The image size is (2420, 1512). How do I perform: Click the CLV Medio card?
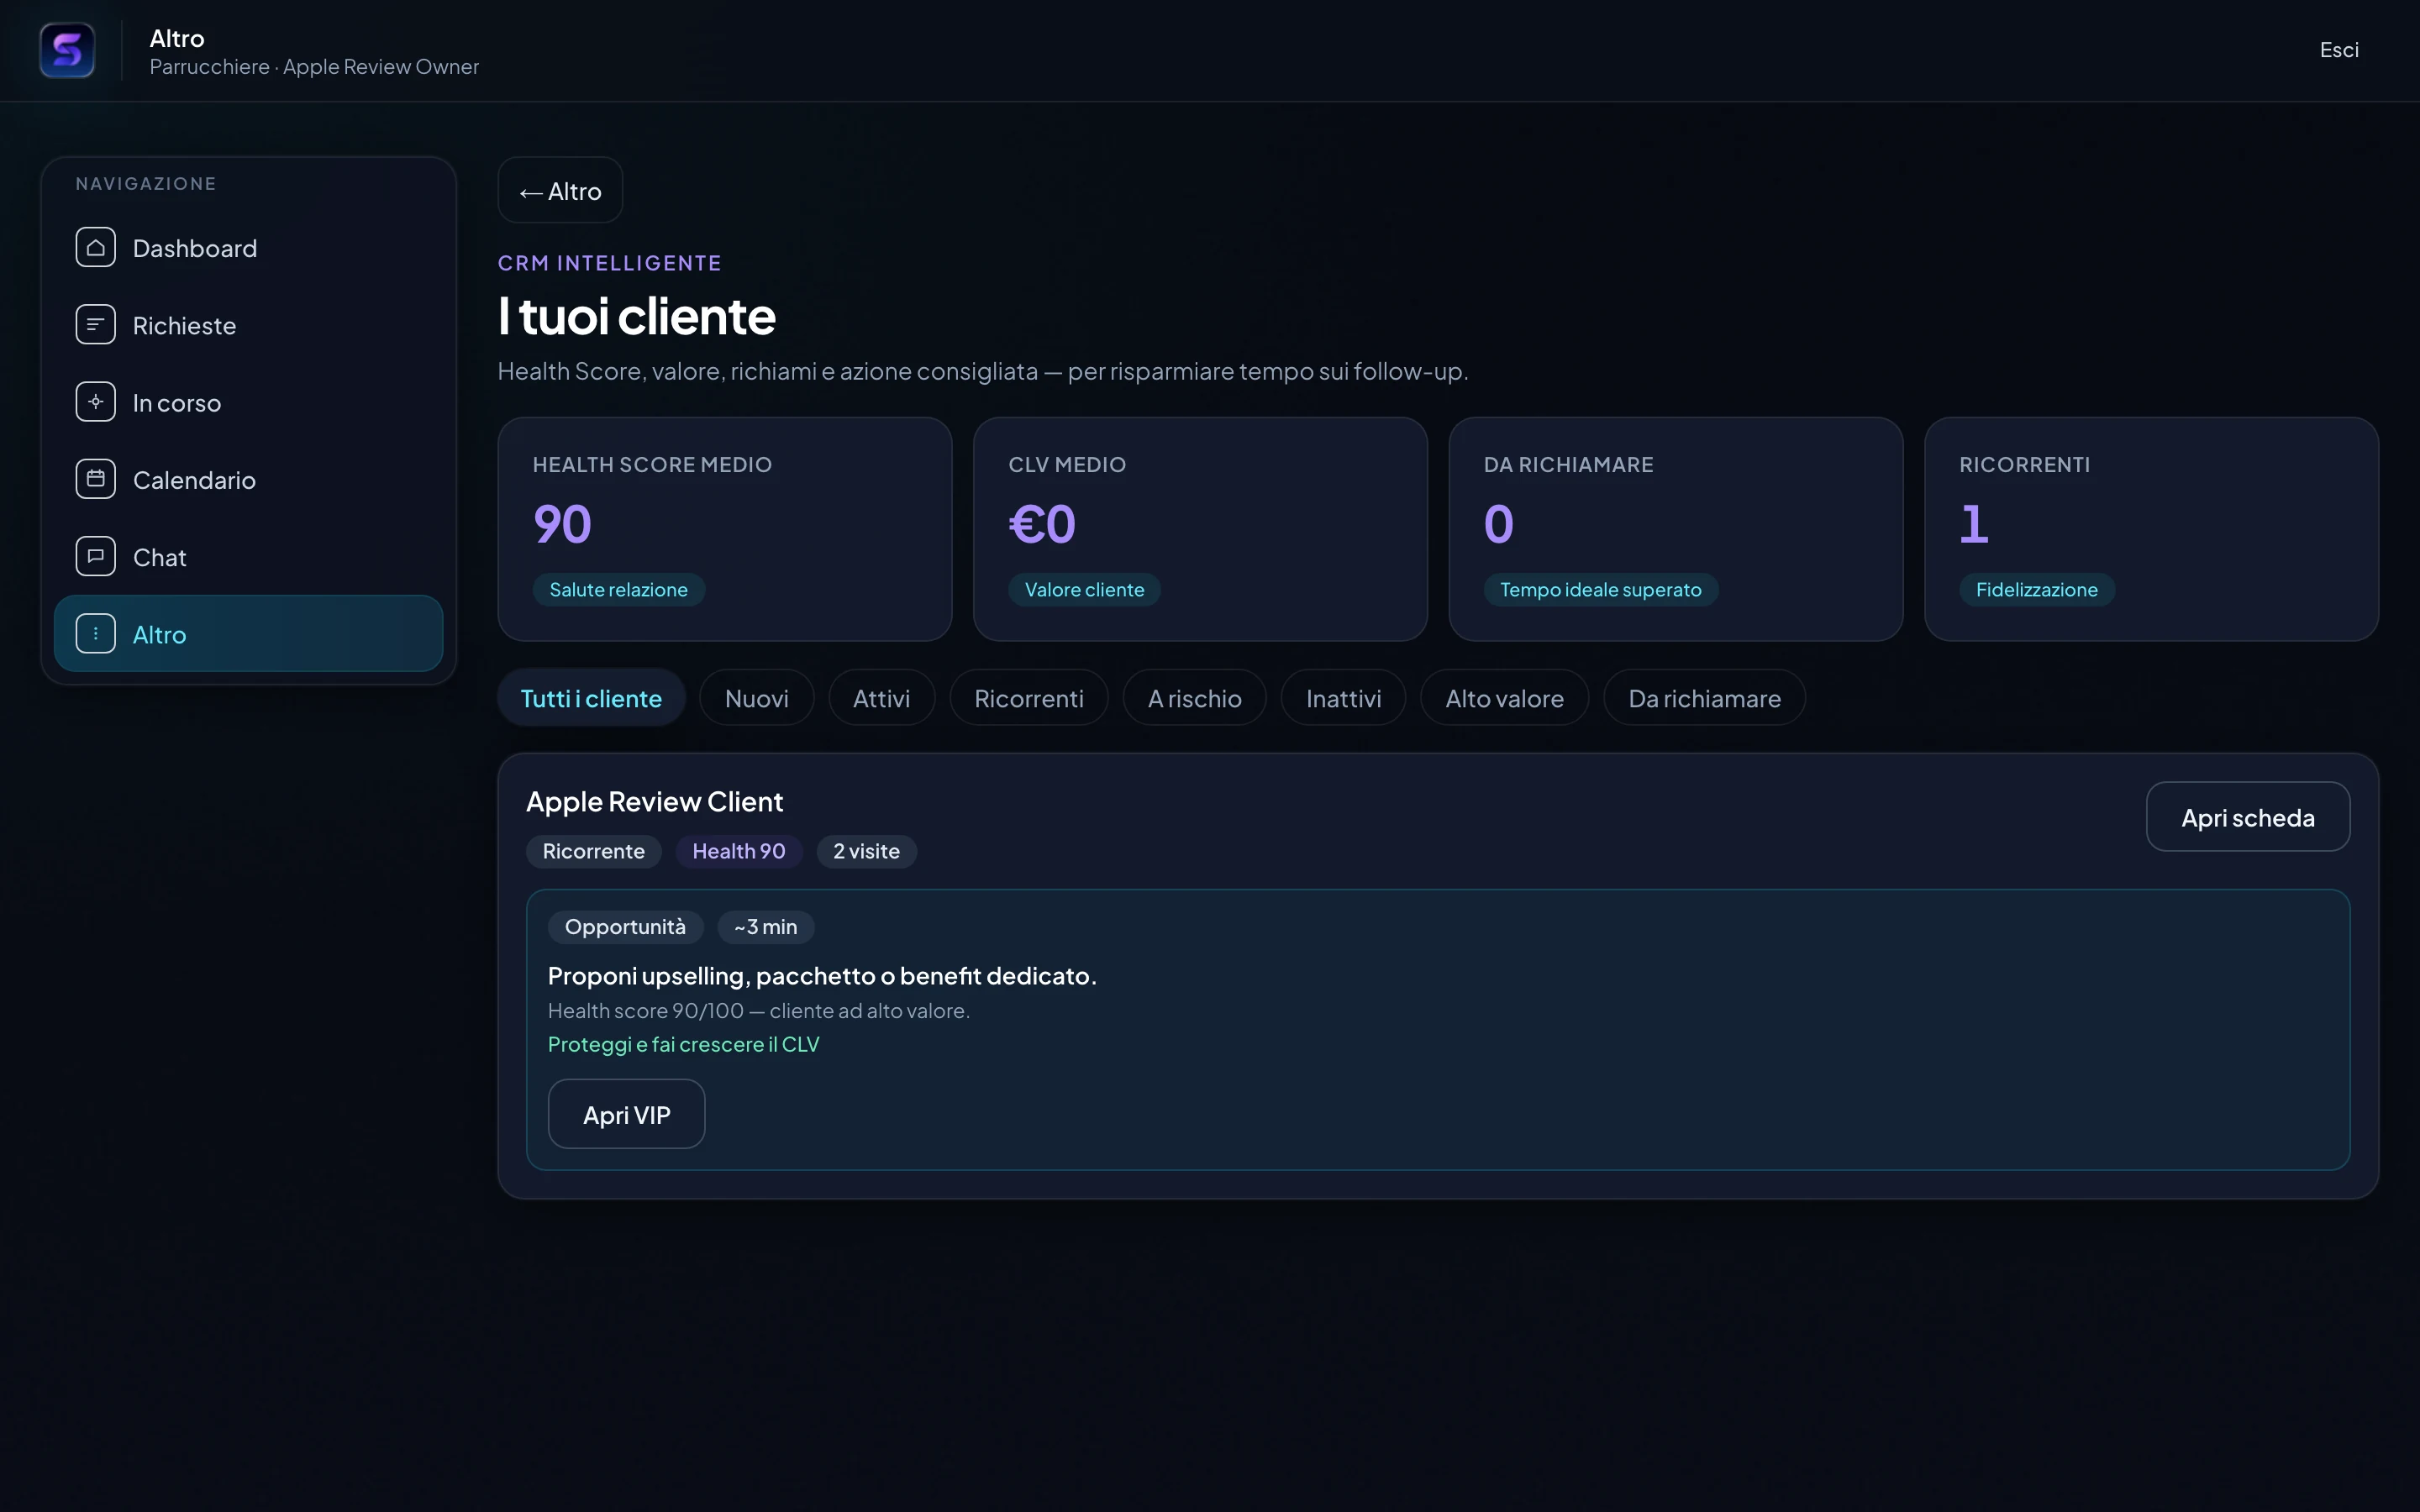click(x=1200, y=529)
